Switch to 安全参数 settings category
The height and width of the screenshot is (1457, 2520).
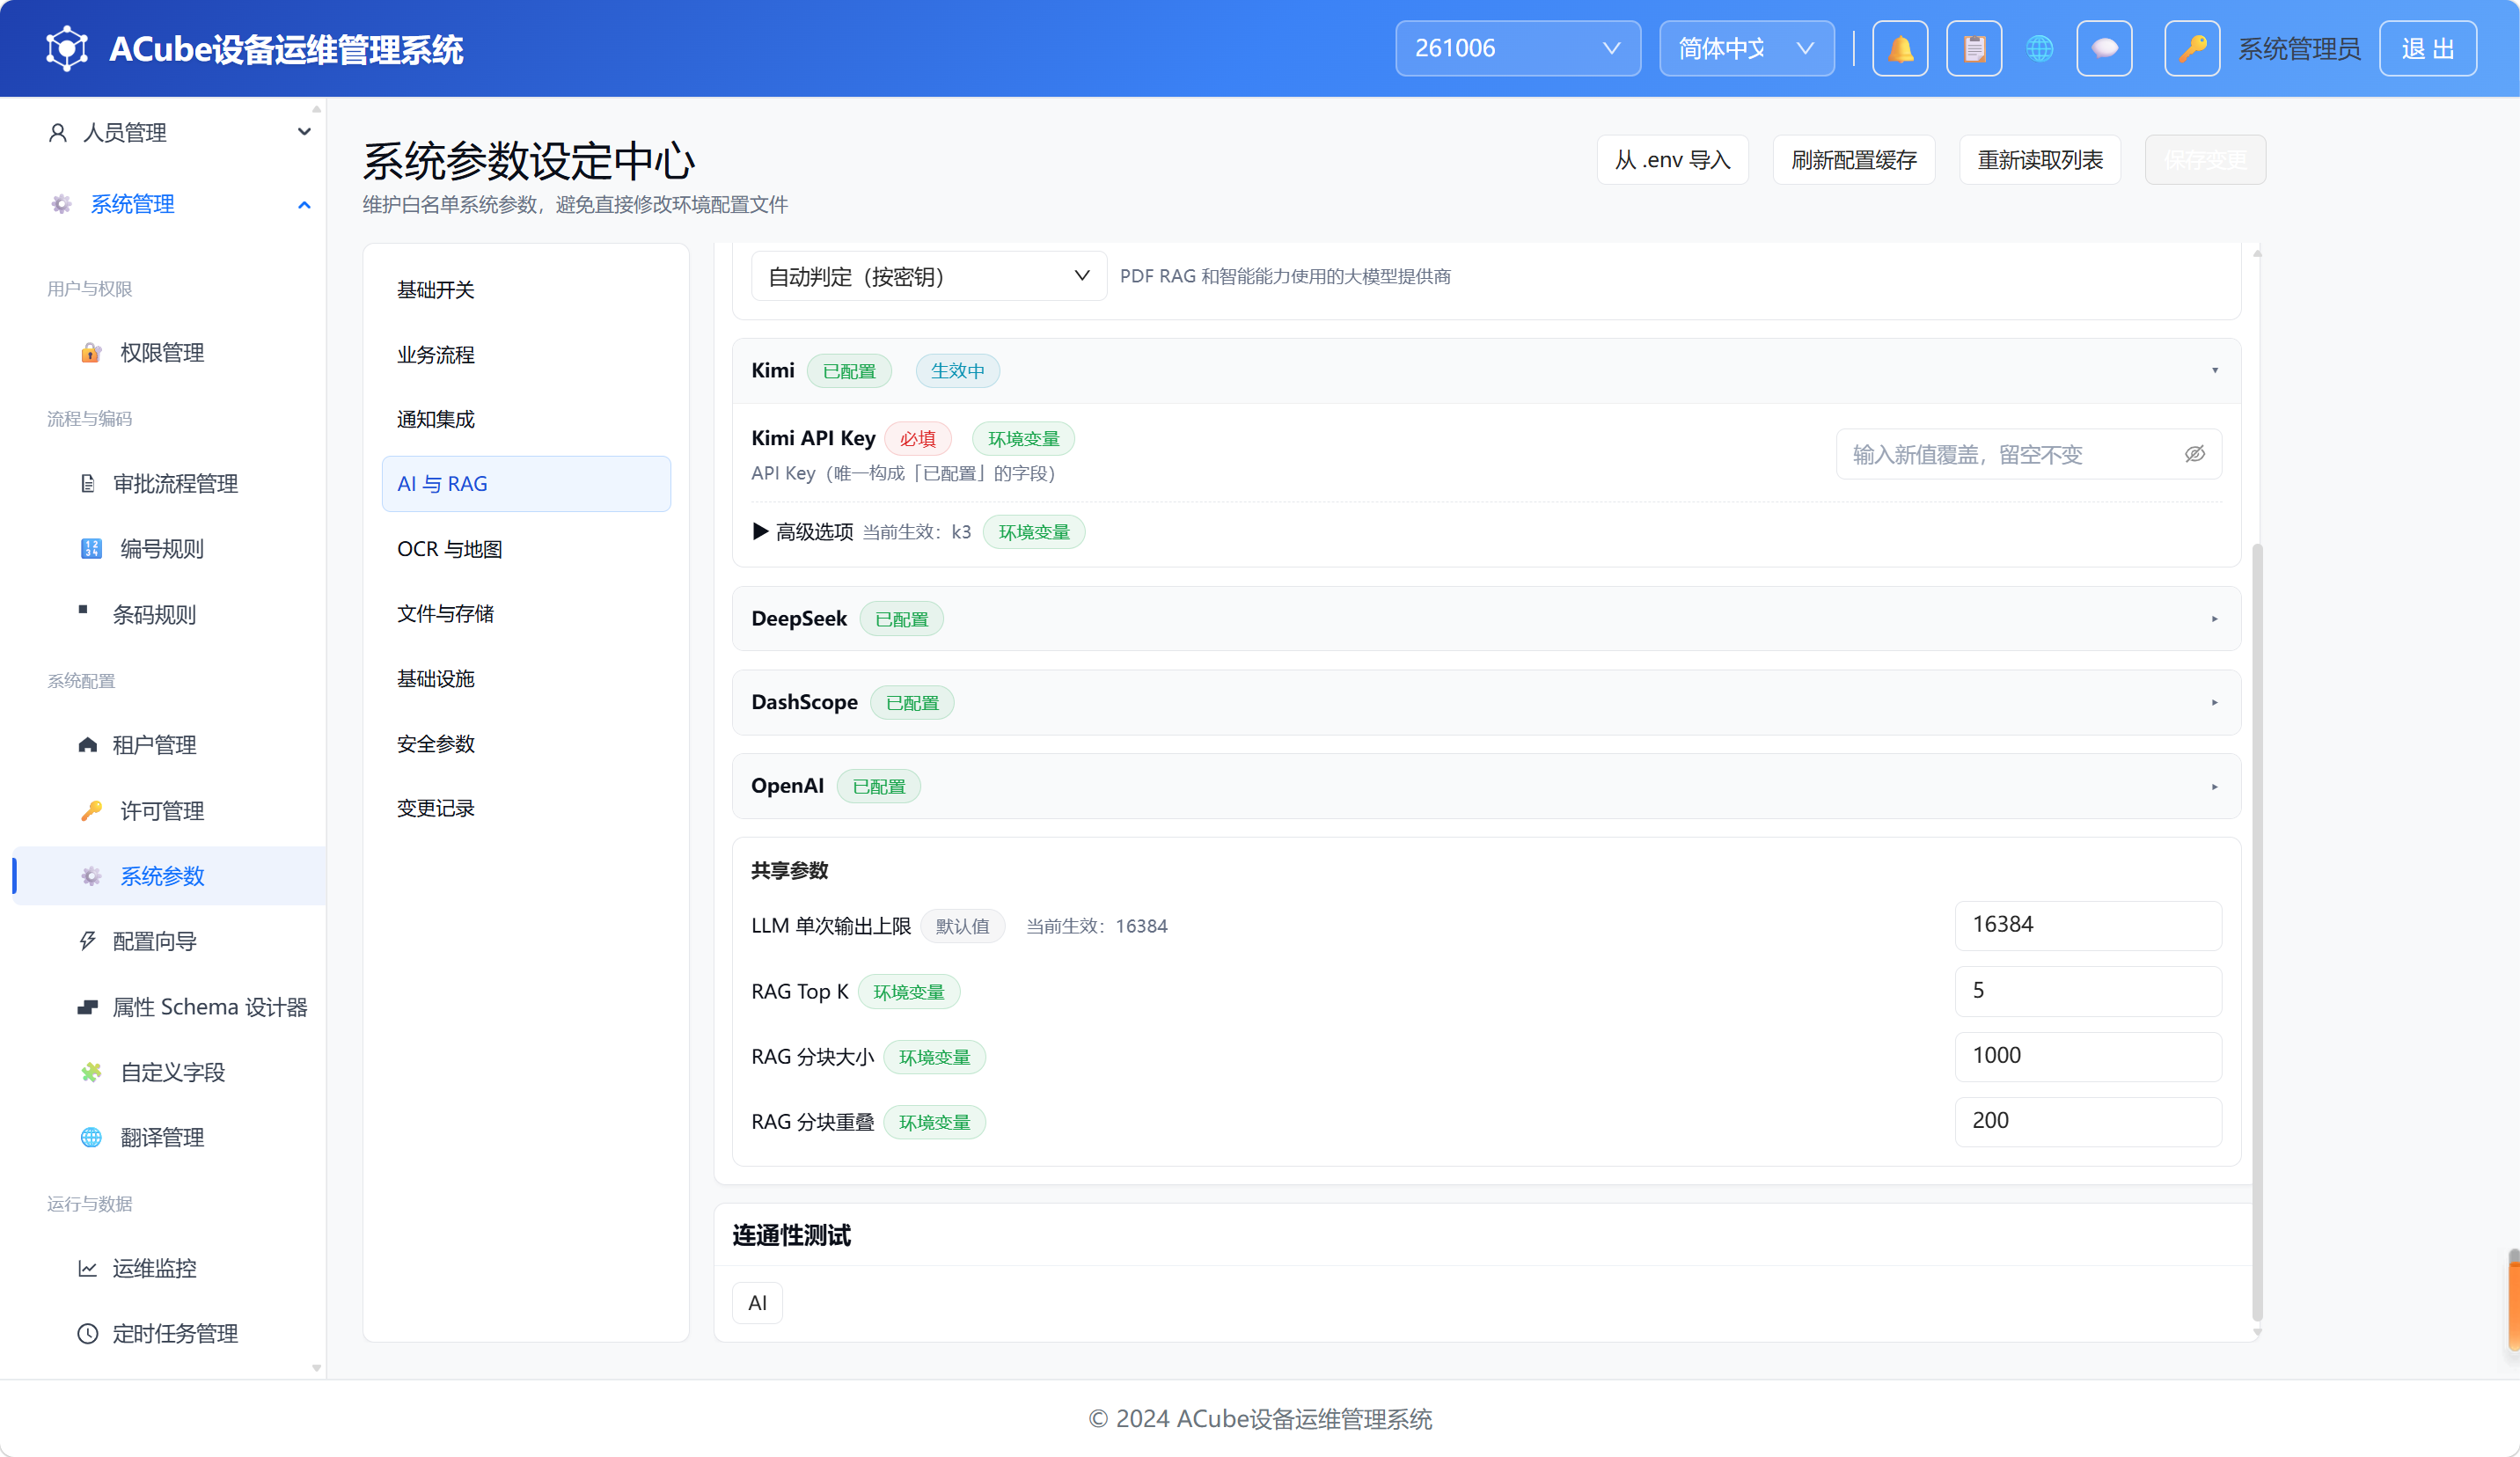tap(526, 743)
